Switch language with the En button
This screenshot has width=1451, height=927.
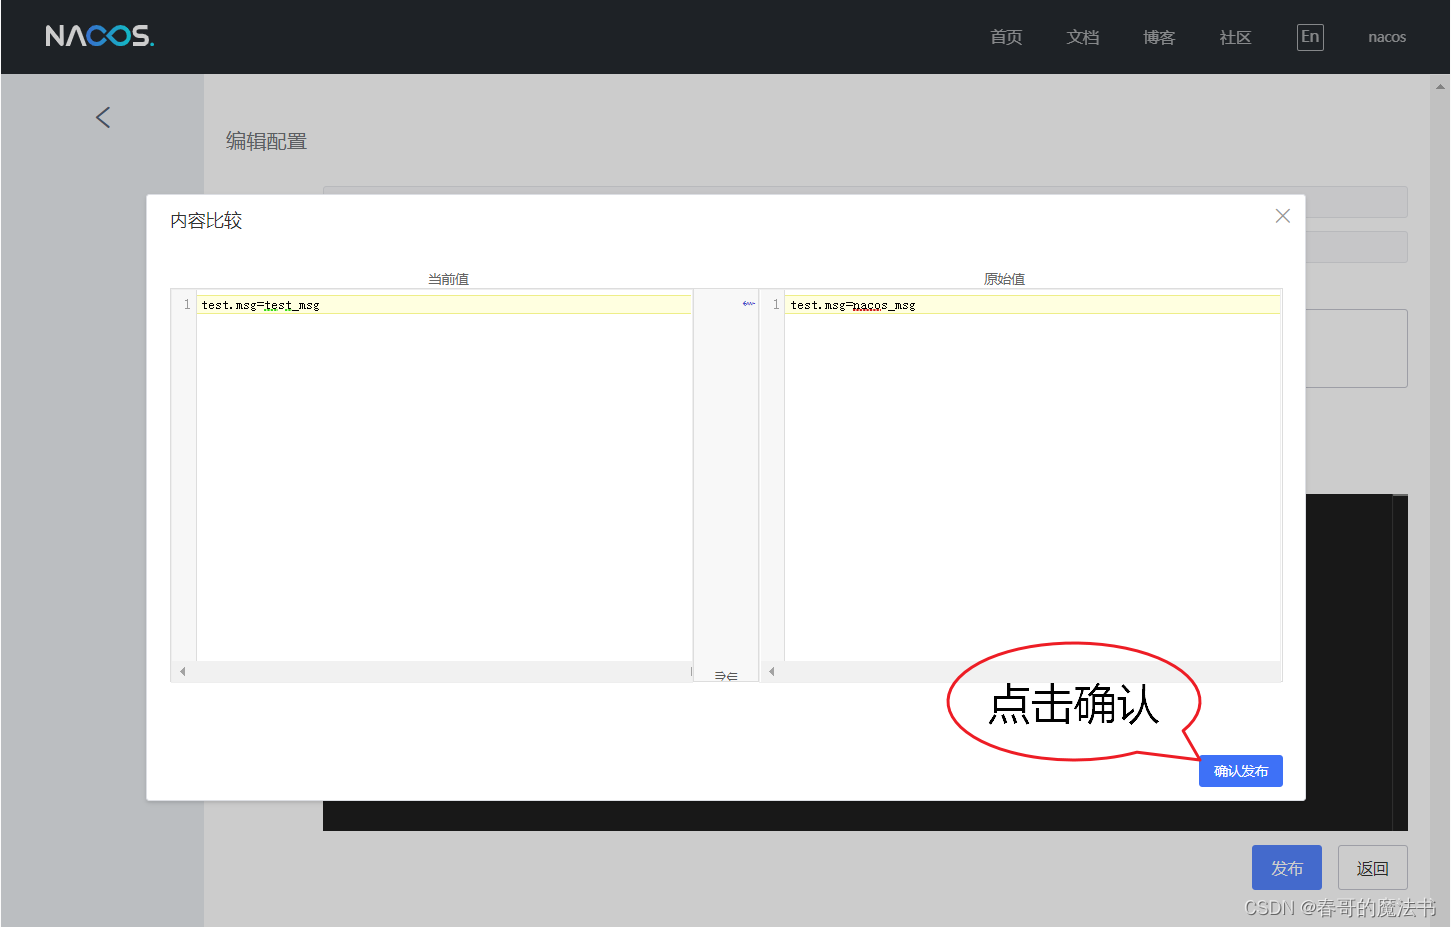coord(1310,37)
